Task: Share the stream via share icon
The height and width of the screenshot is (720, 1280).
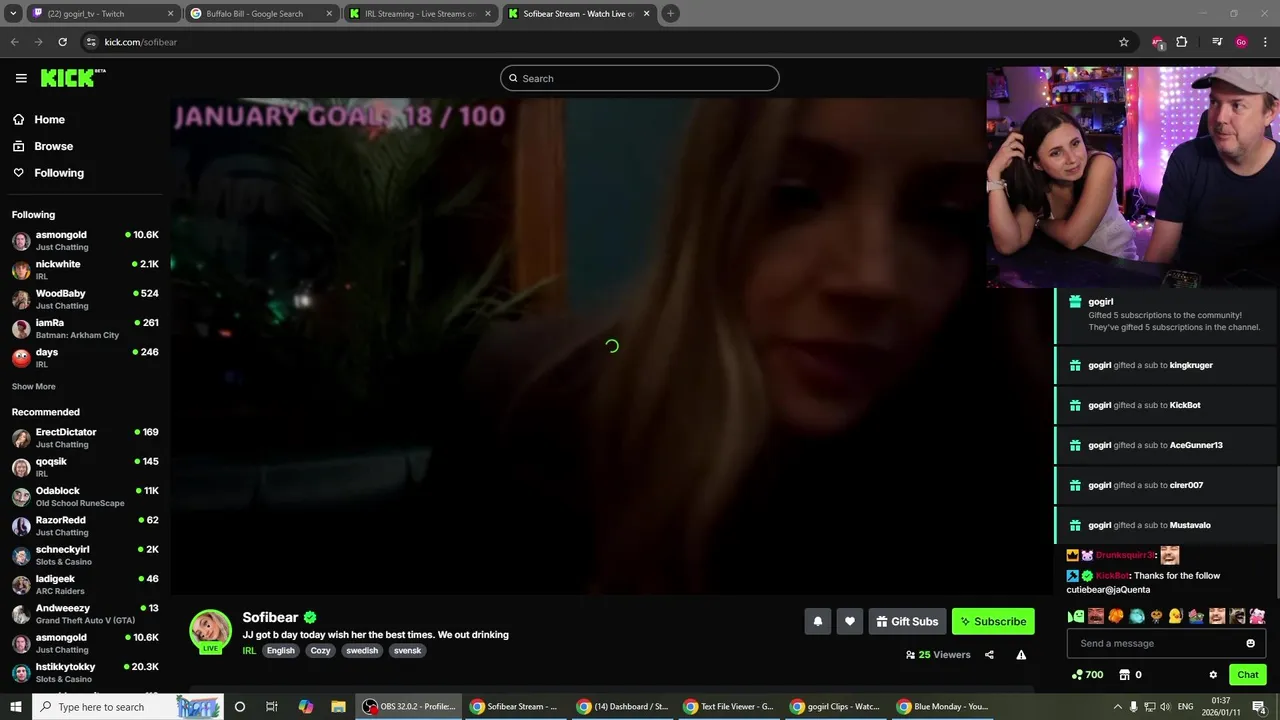Action: 989,655
